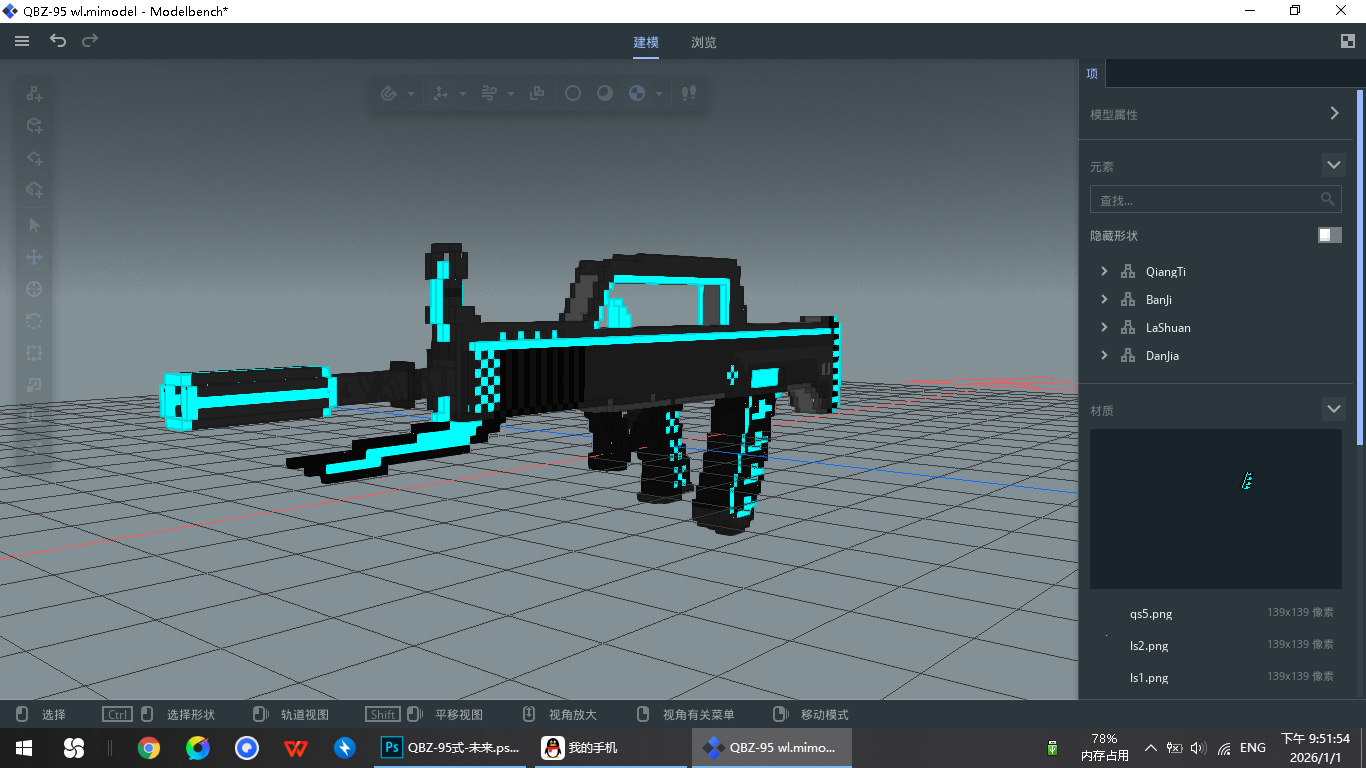Click the redo arrow
The width and height of the screenshot is (1366, 768).
click(90, 41)
